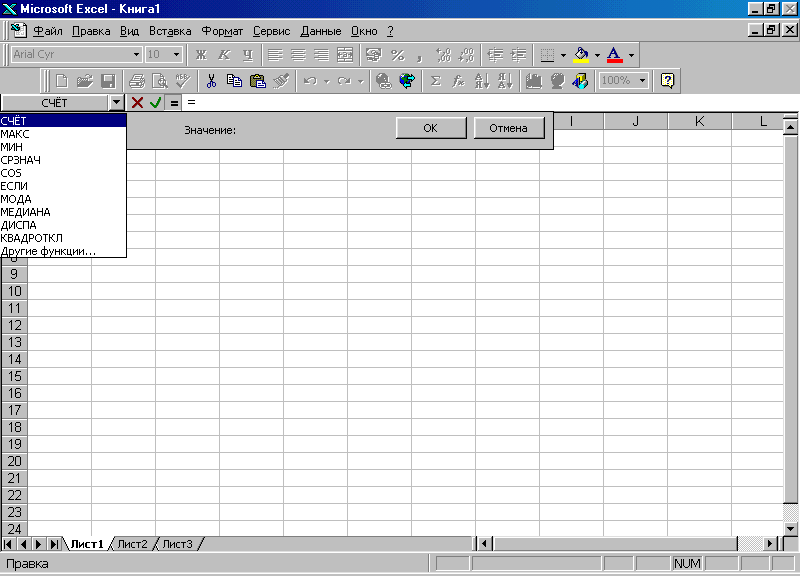Align text right
Viewport: 800px width, 576px height.
pos(321,55)
